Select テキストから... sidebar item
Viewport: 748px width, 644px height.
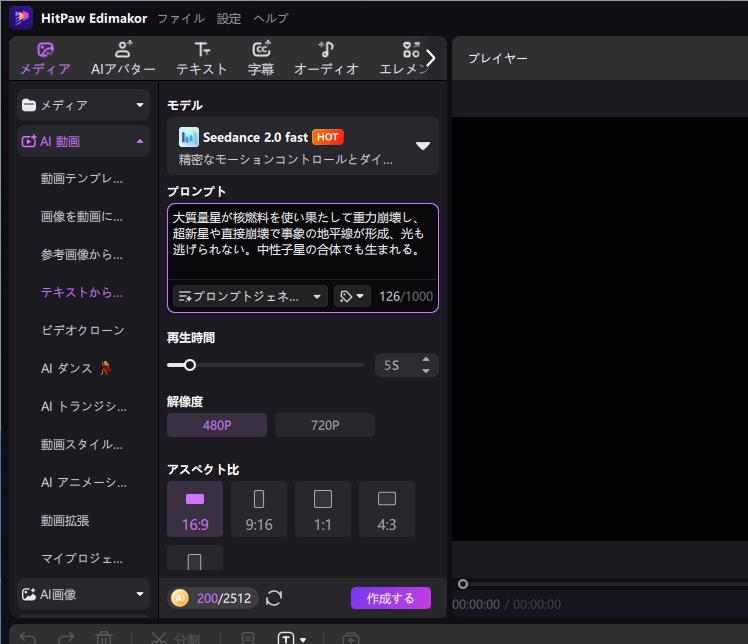[x=82, y=292]
